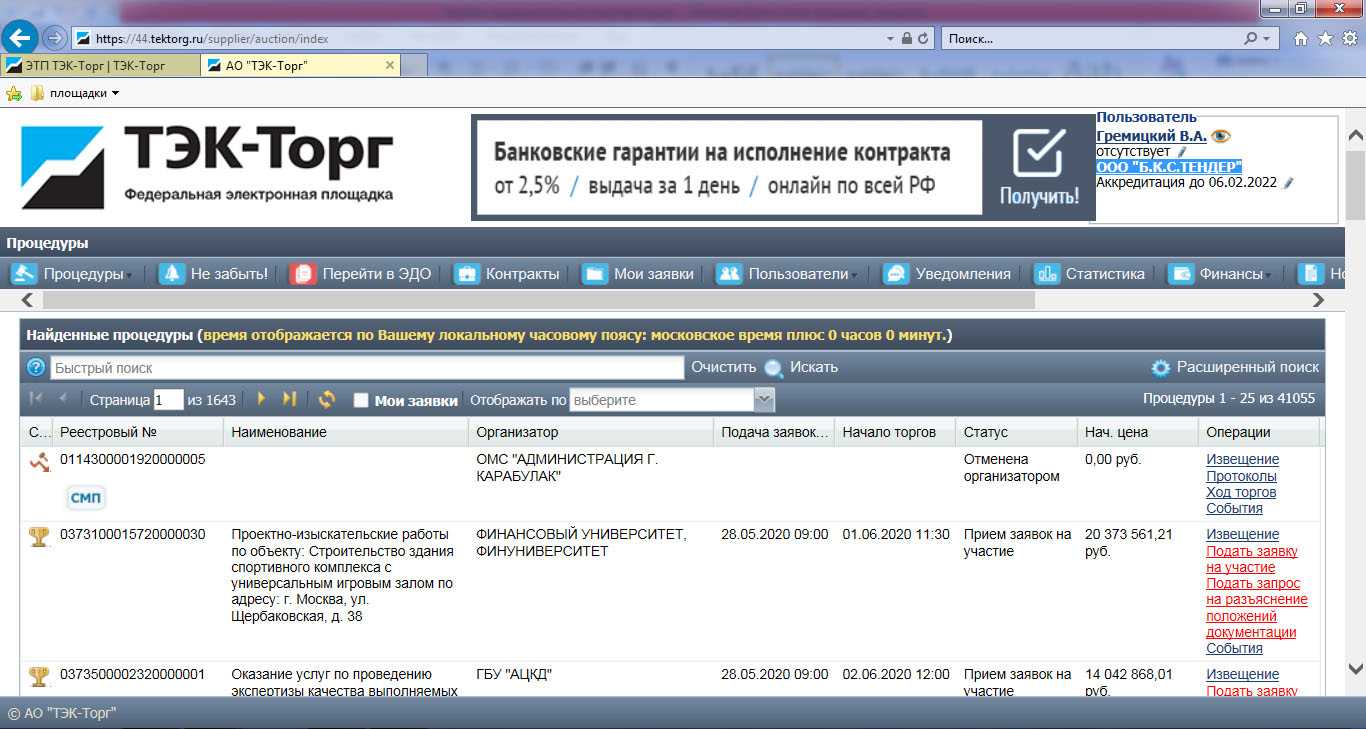The width and height of the screenshot is (1366, 729).
Task: Click the Уведомления chat icon
Action: 897,273
